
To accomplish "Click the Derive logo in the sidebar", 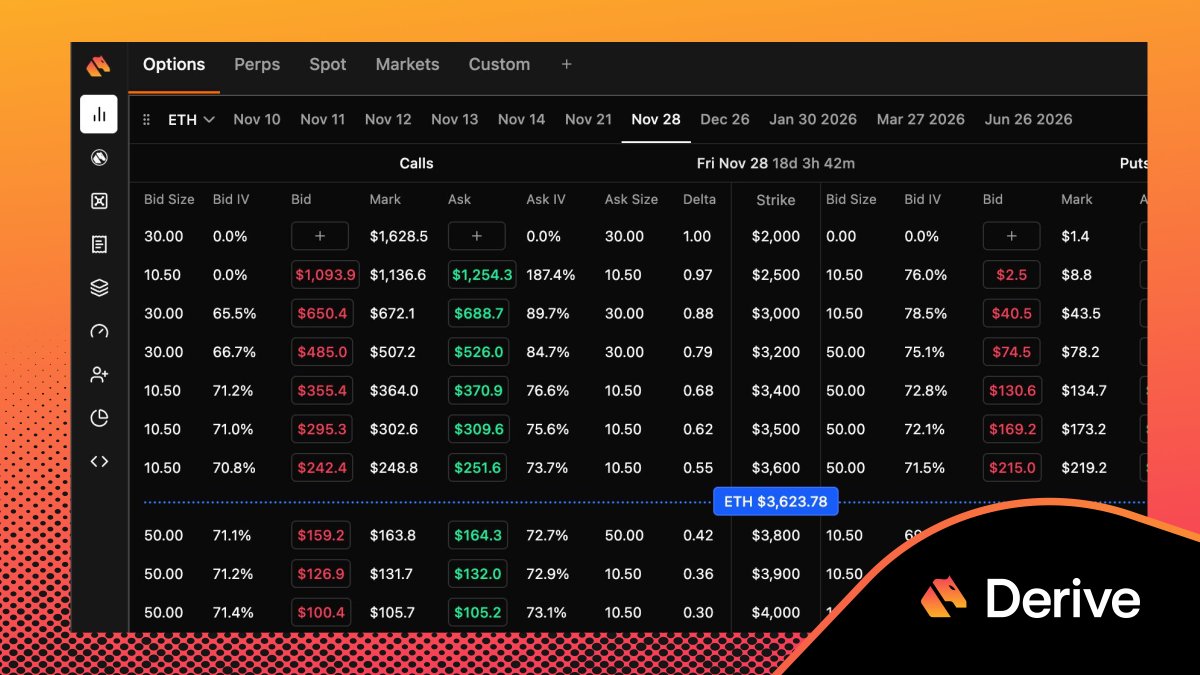I will tap(99, 67).
